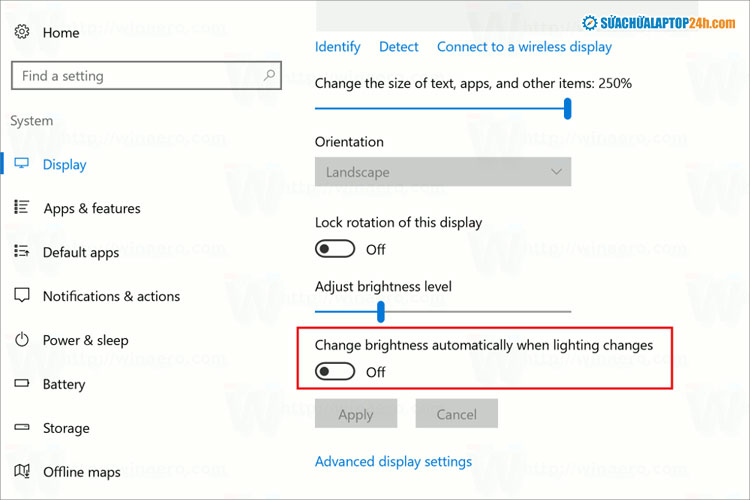Click the Battery icon in sidebar

point(22,384)
